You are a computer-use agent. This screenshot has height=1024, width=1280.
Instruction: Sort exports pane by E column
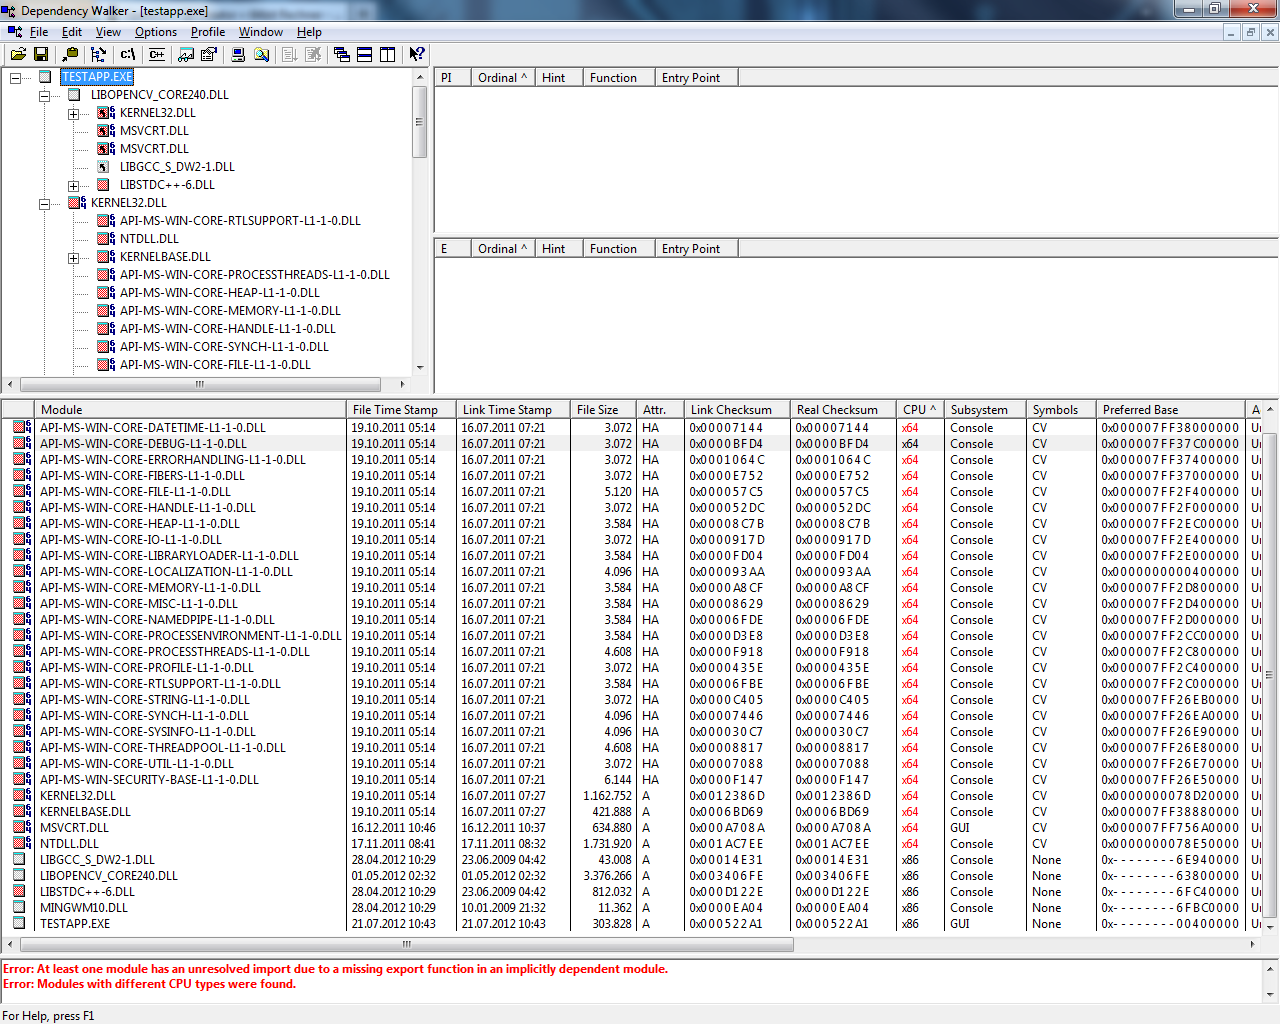pos(453,248)
